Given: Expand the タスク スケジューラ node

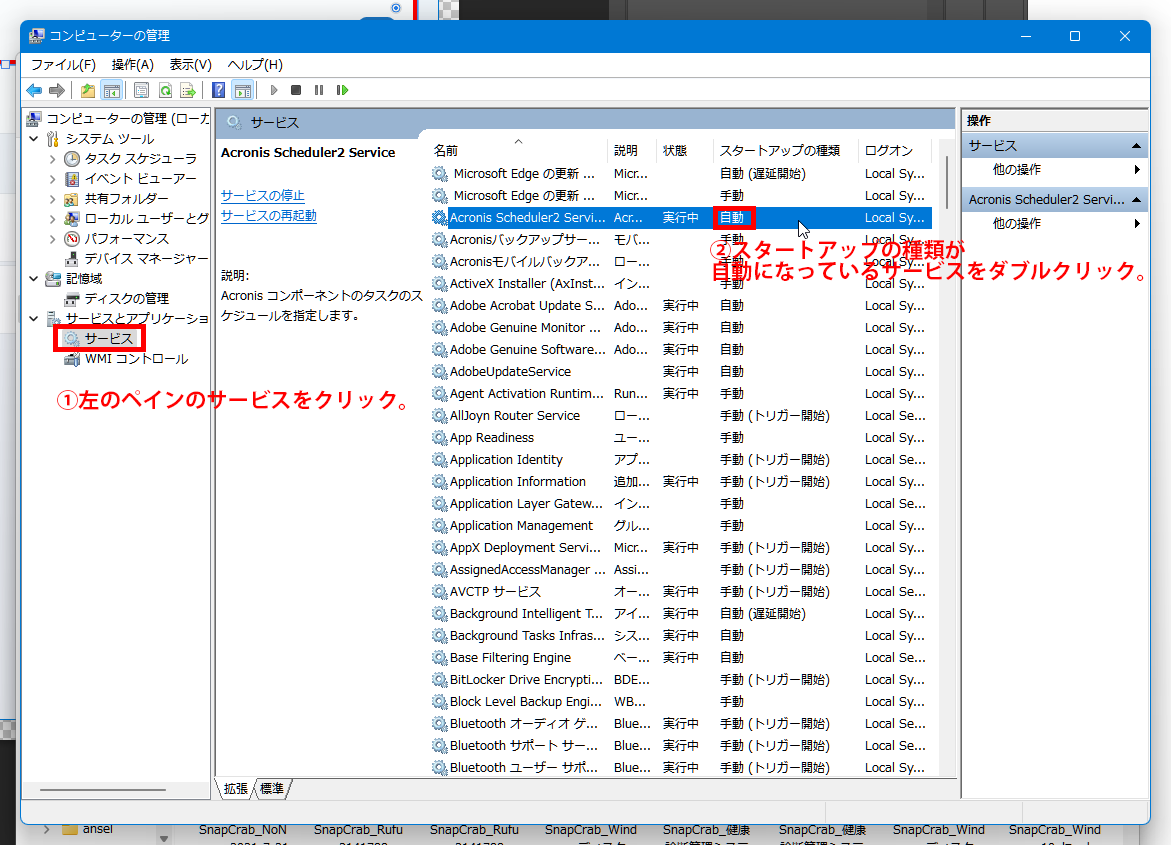Looking at the screenshot, I should pyautogui.click(x=52, y=158).
